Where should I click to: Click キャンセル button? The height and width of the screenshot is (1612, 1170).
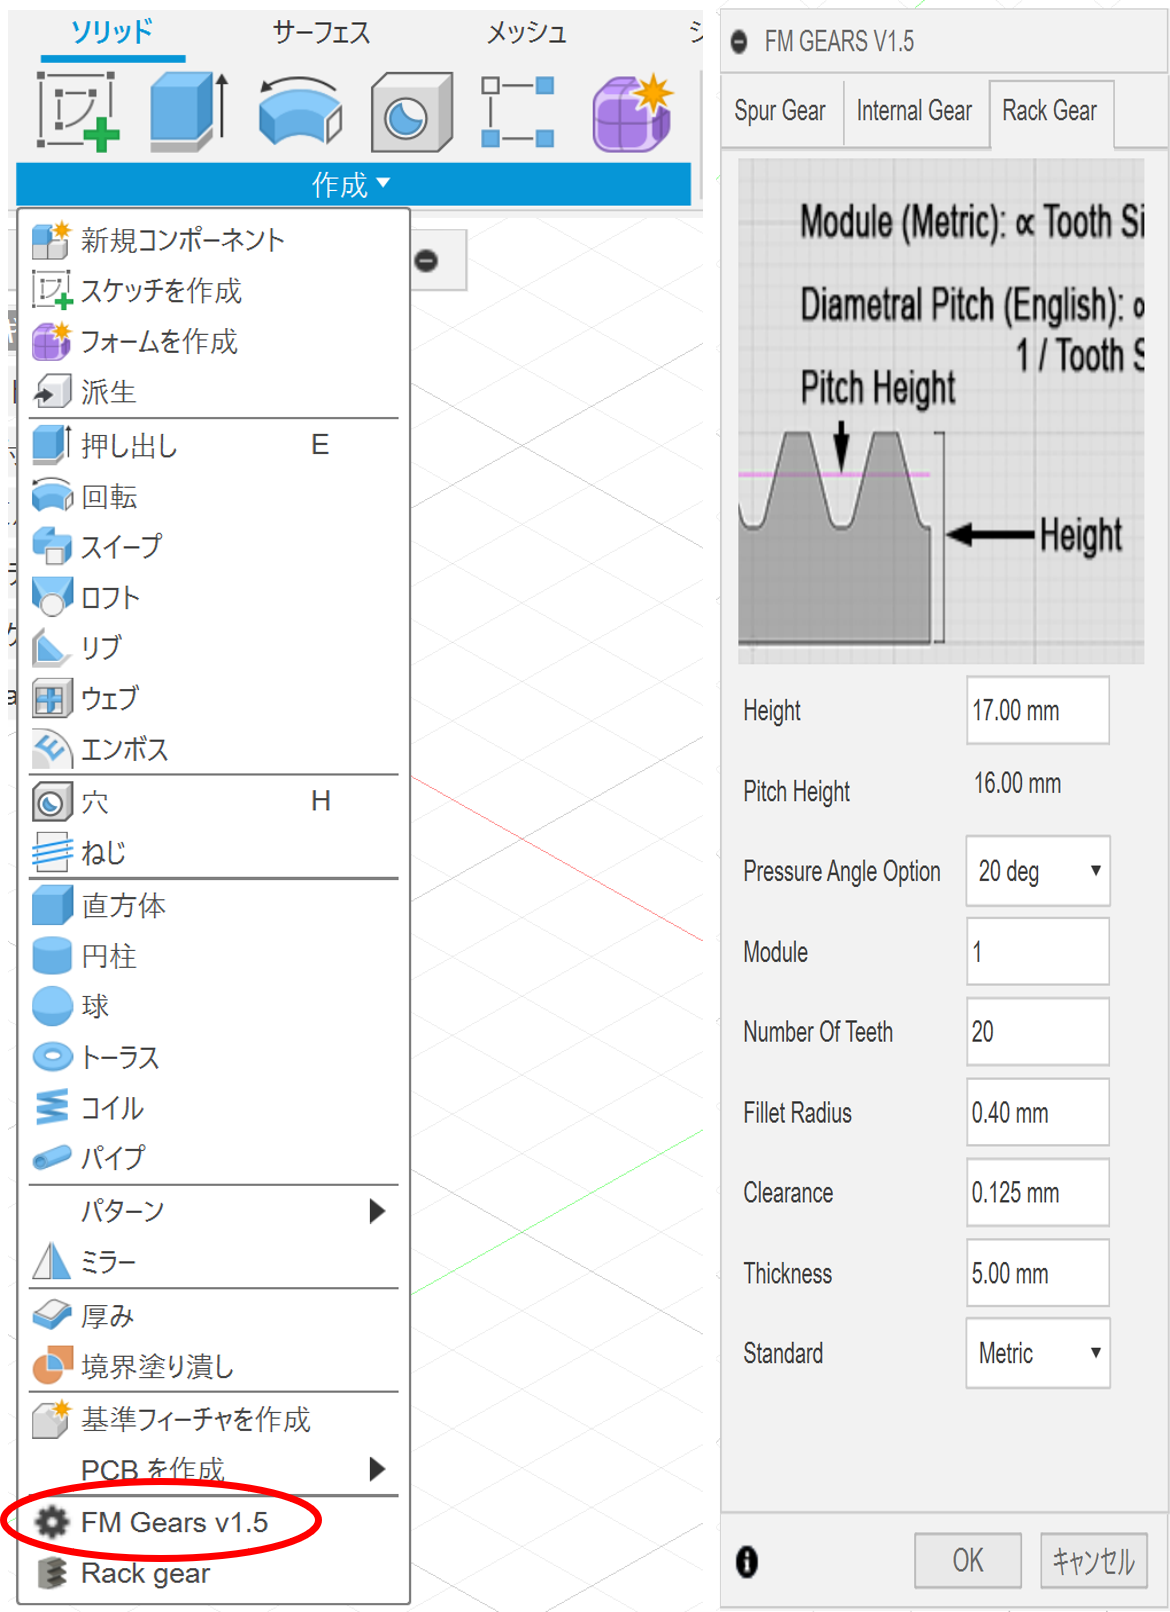[1094, 1560]
